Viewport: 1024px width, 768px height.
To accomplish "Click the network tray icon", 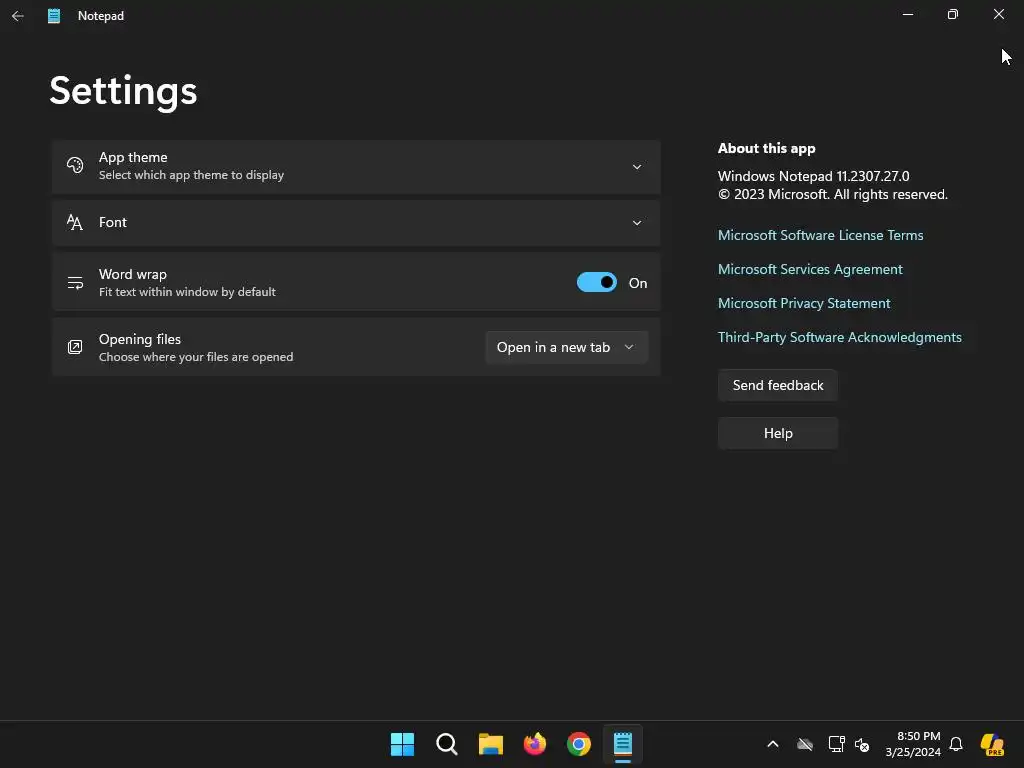I will 836,744.
